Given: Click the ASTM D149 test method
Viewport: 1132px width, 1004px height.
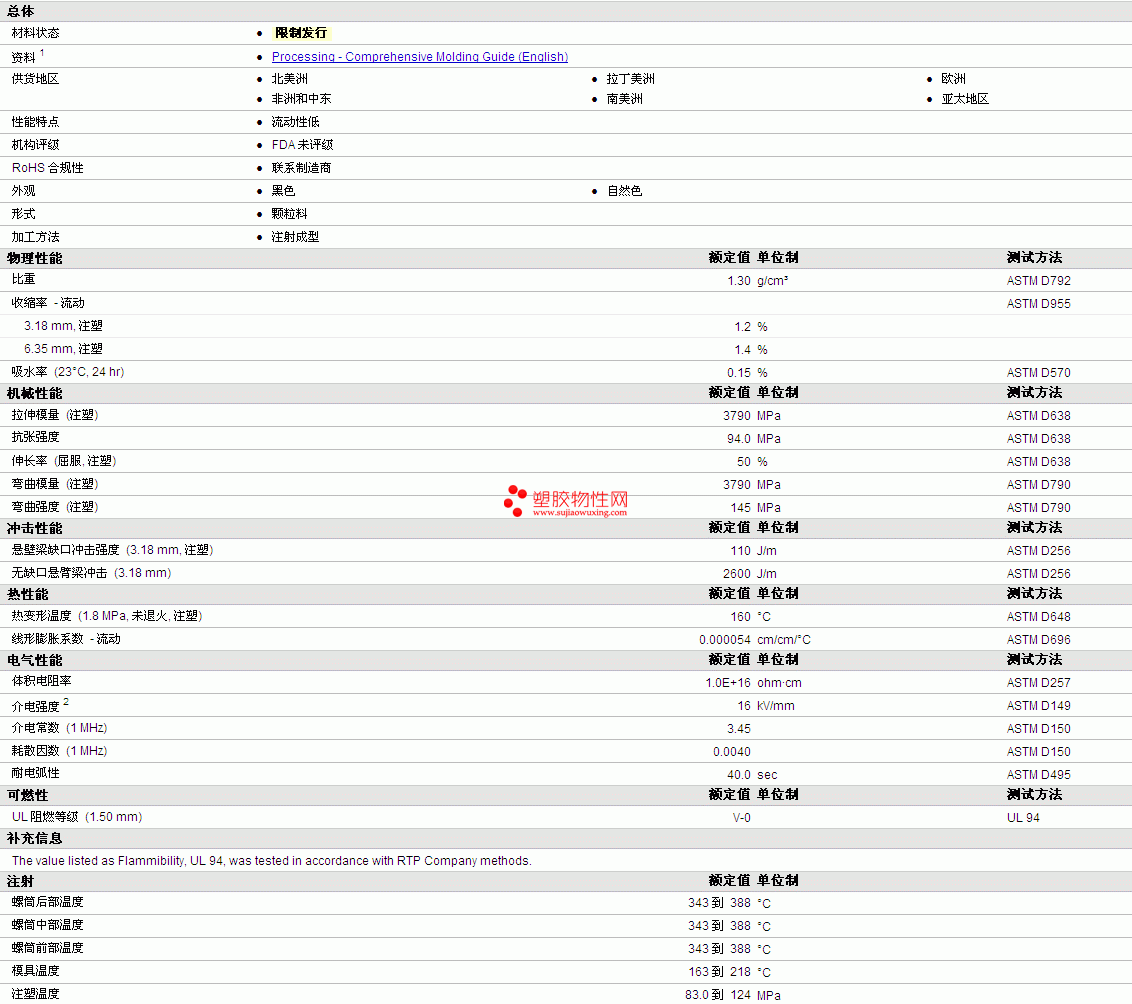Looking at the screenshot, I should [x=1038, y=706].
